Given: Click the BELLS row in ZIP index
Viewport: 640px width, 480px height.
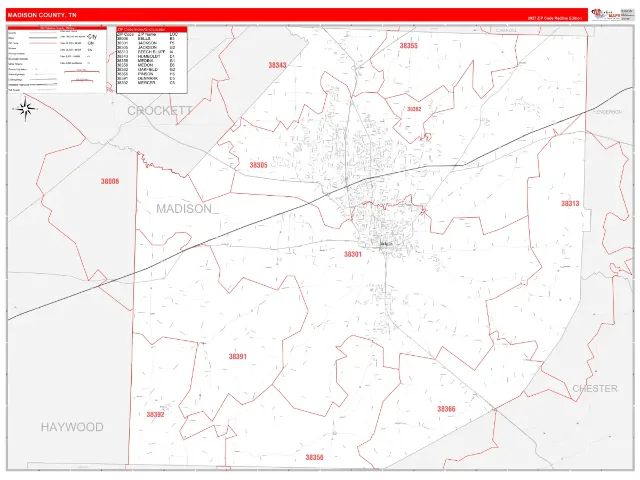Looking at the screenshot, I should [x=147, y=38].
